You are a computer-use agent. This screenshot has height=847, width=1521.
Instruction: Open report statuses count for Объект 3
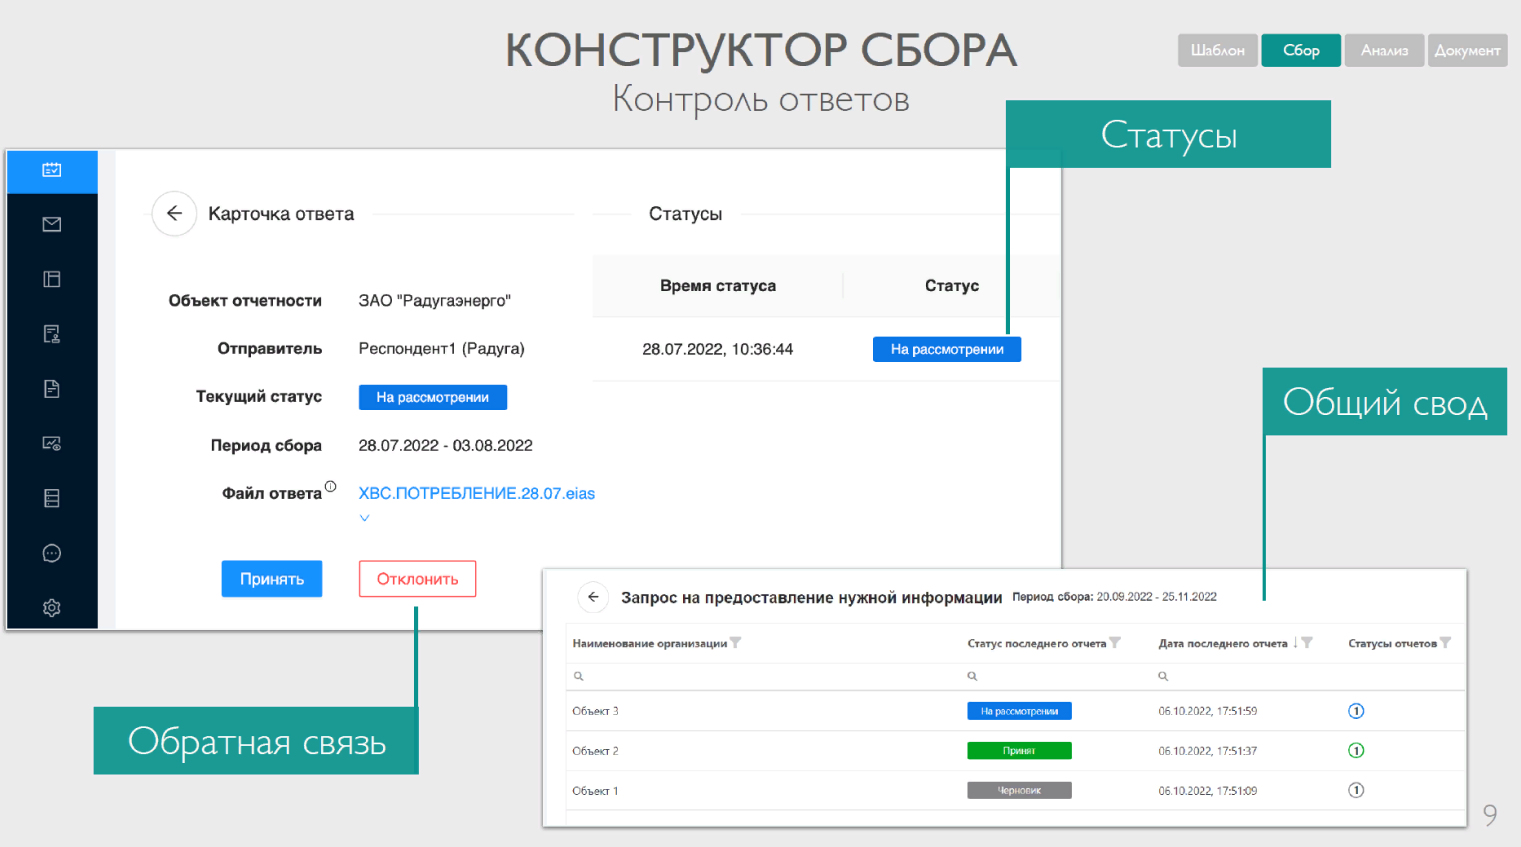1356,711
